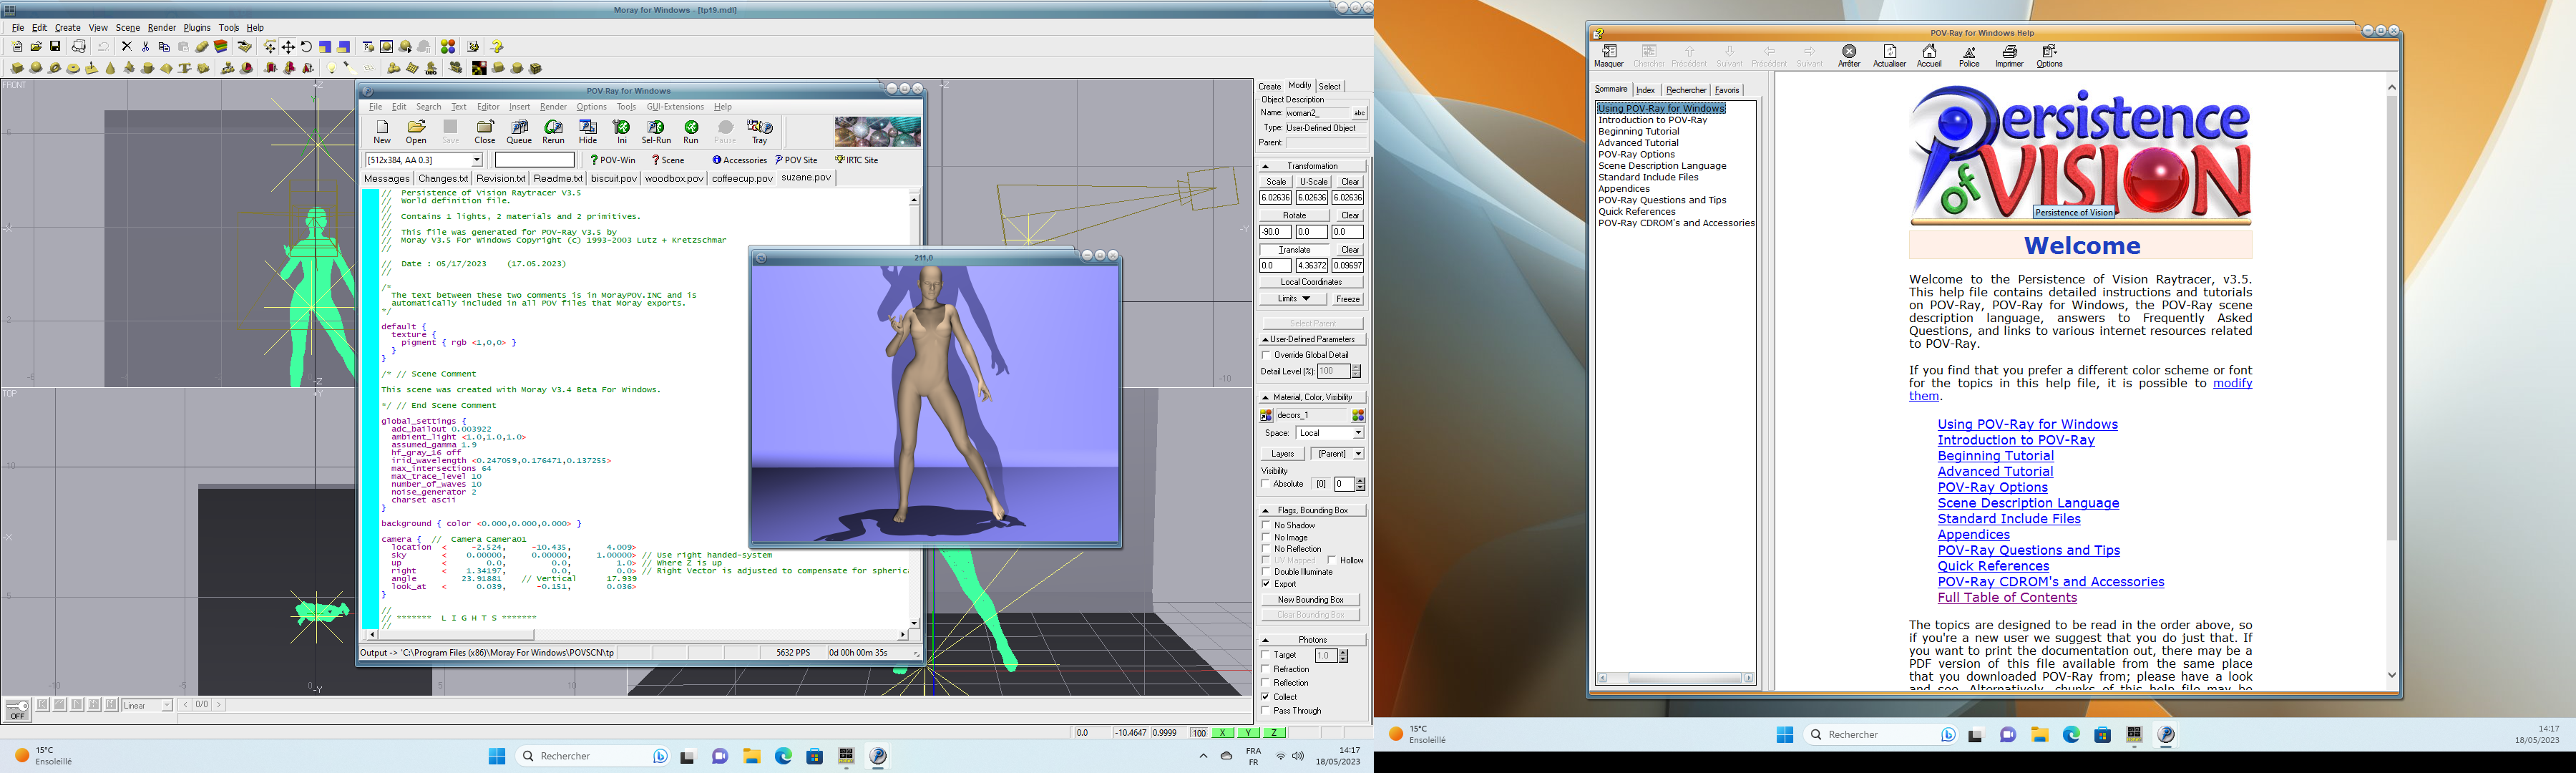Switch to the woodbox.pov tab
The image size is (2576, 773).
tap(673, 178)
